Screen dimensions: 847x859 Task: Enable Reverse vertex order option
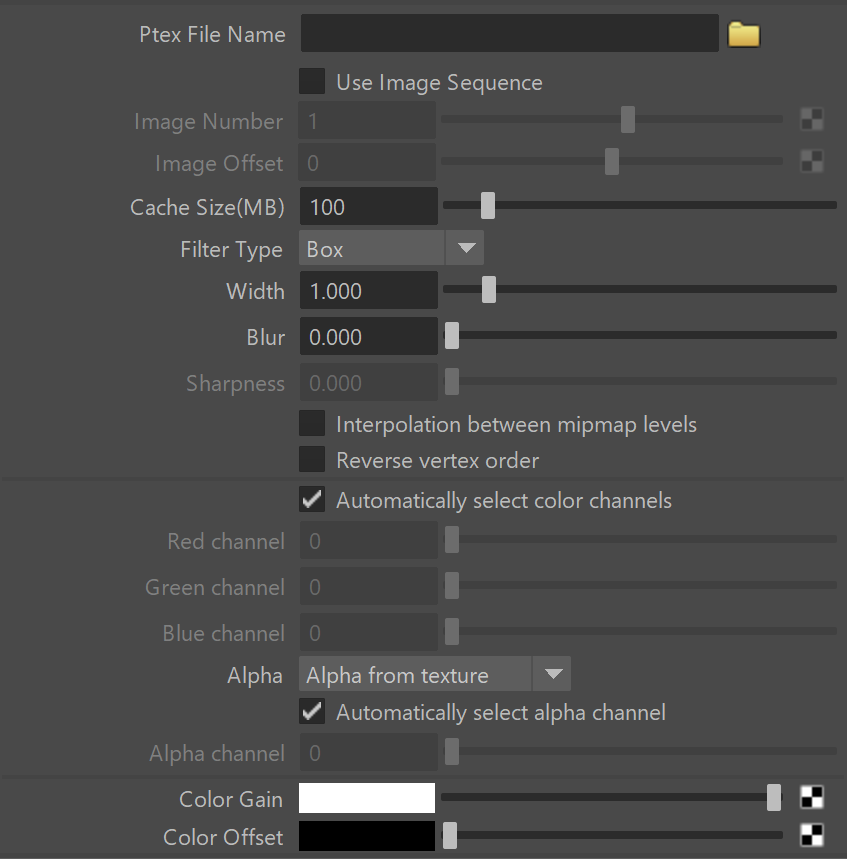tap(312, 459)
